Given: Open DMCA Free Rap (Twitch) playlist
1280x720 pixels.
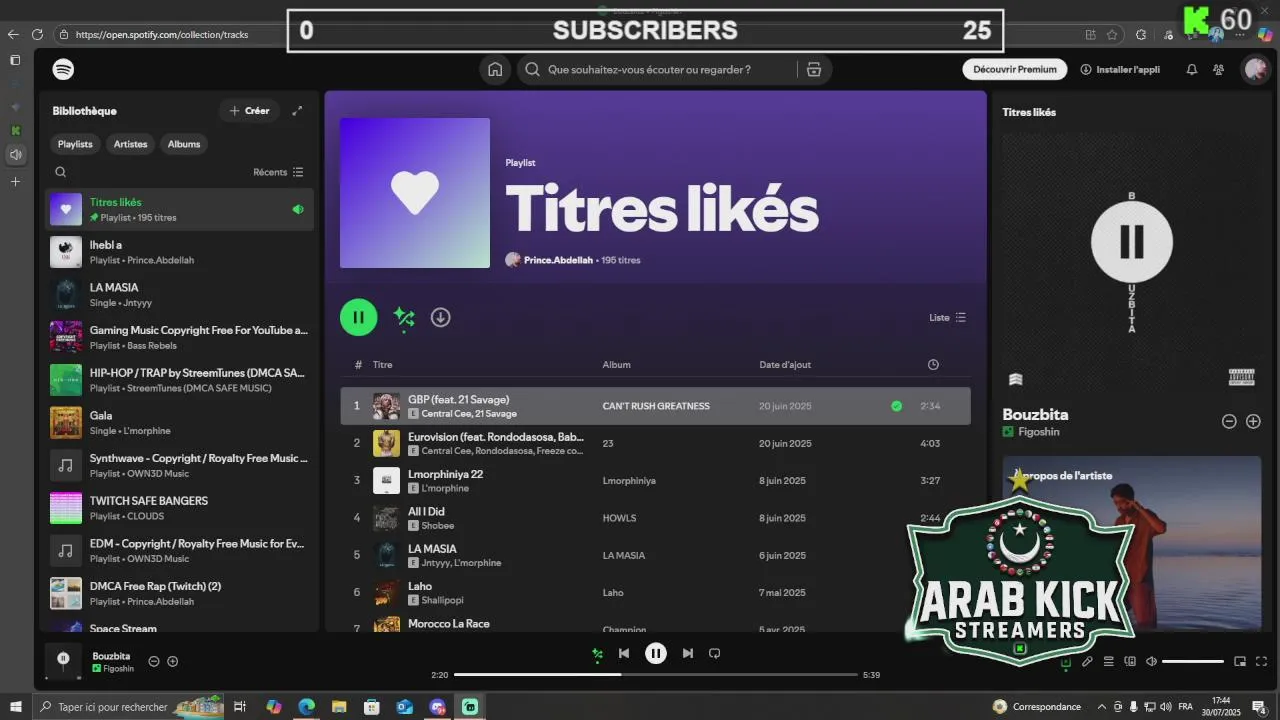Looking at the screenshot, I should pyautogui.click(x=180, y=593).
